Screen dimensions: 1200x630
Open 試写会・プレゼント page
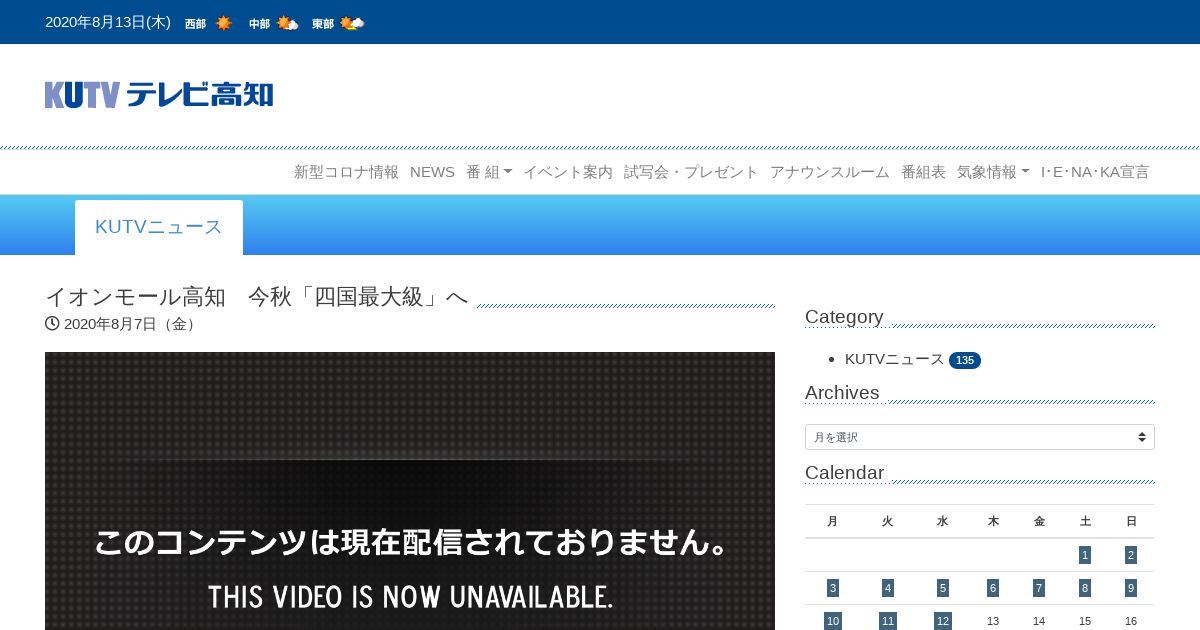click(691, 172)
